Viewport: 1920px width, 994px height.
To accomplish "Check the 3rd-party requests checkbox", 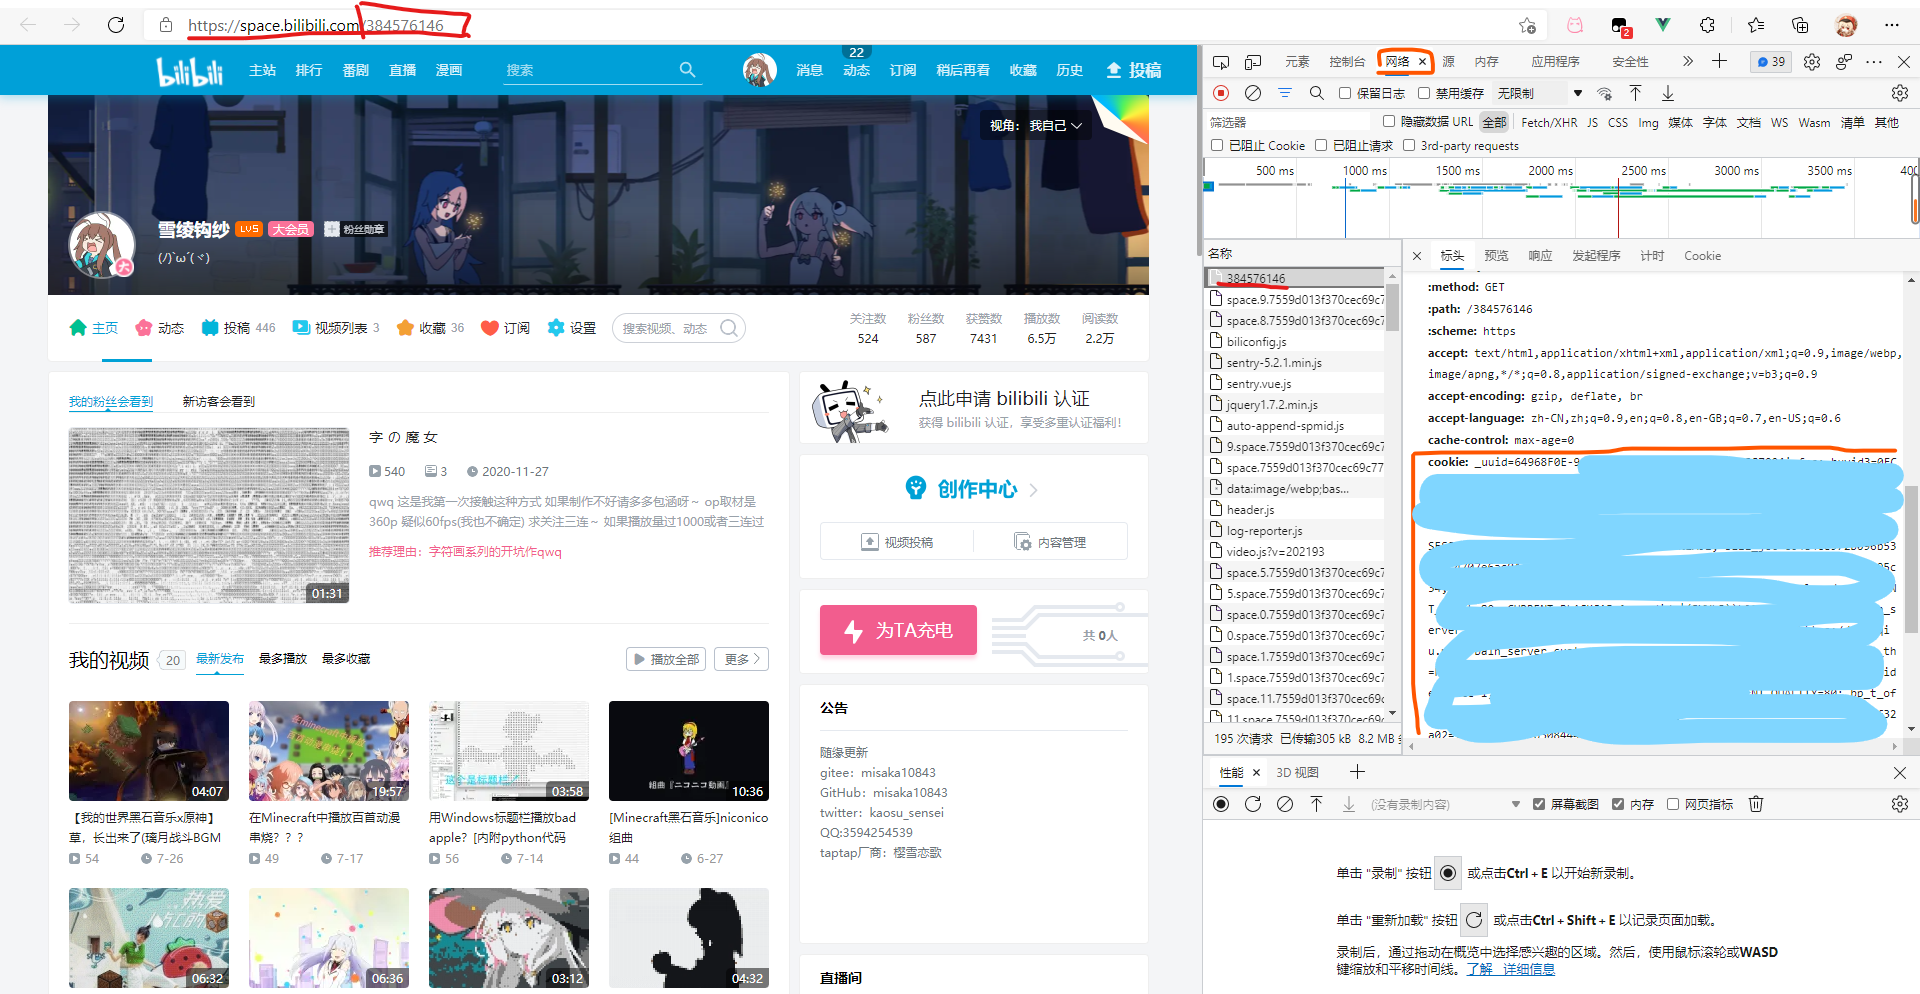I will pos(1409,145).
